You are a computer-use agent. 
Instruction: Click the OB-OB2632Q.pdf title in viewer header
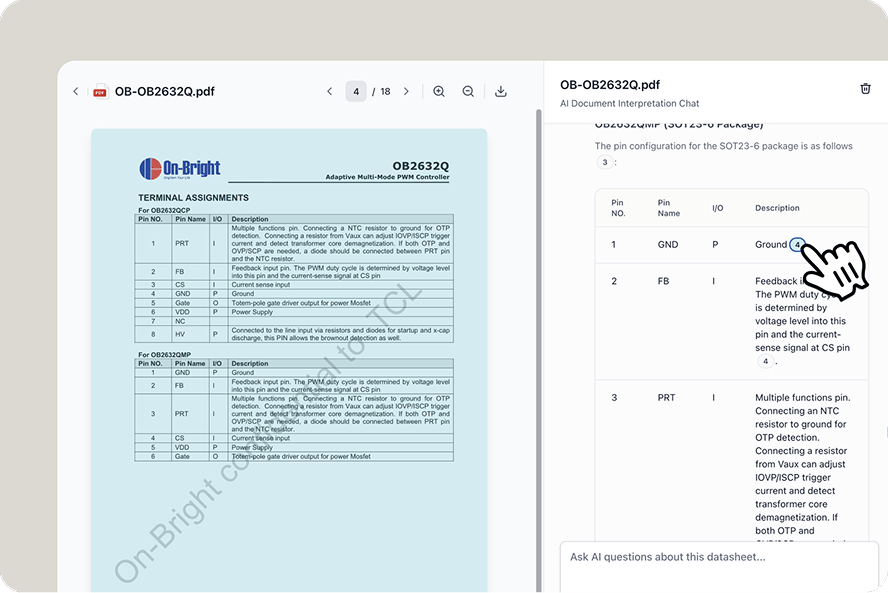[x=165, y=91]
